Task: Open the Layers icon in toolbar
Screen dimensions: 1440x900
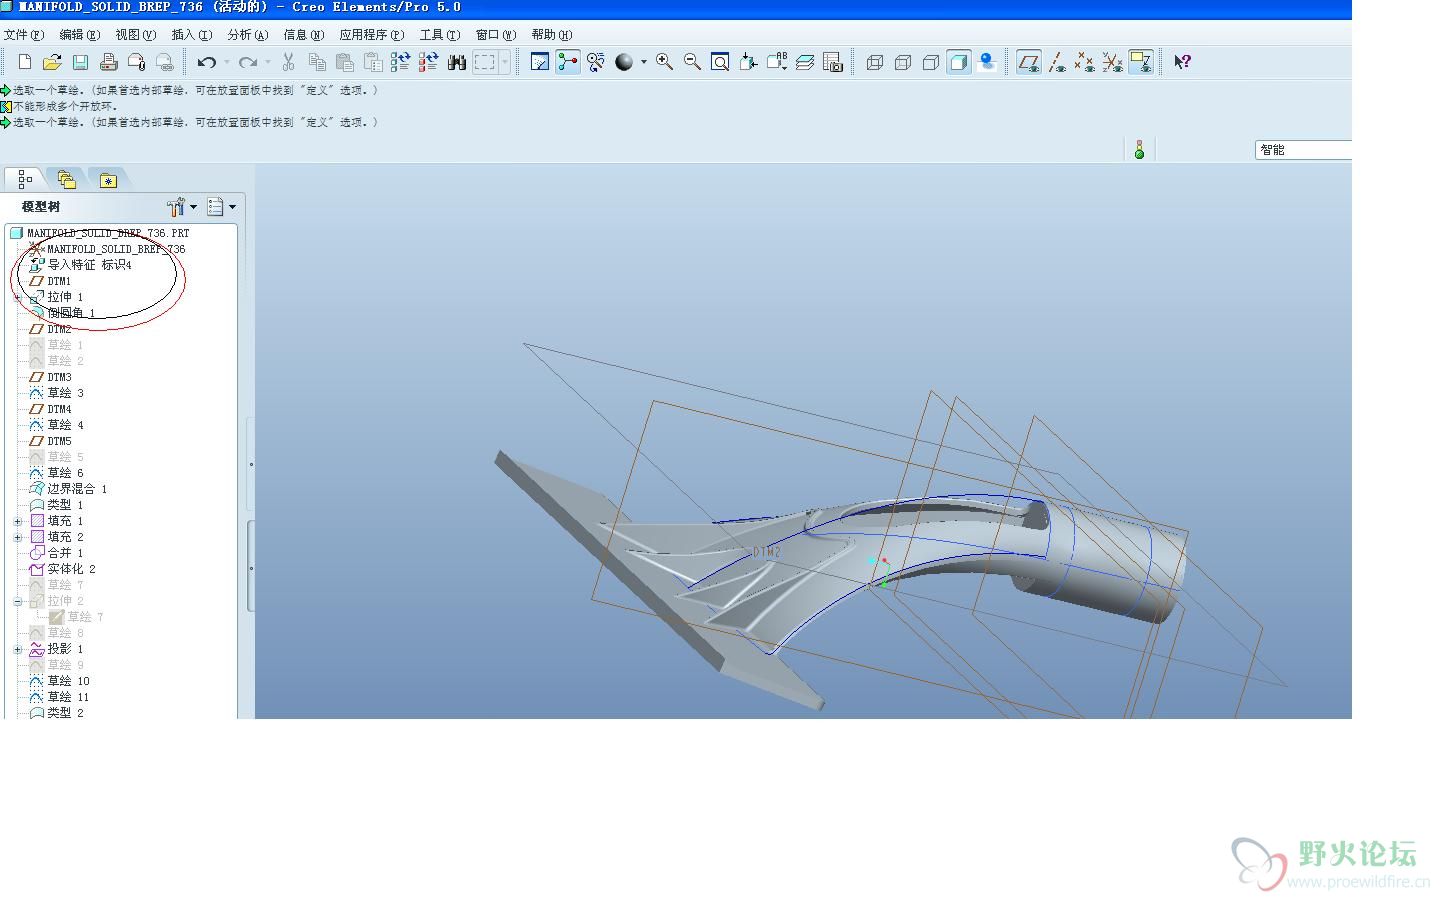Action: click(805, 62)
